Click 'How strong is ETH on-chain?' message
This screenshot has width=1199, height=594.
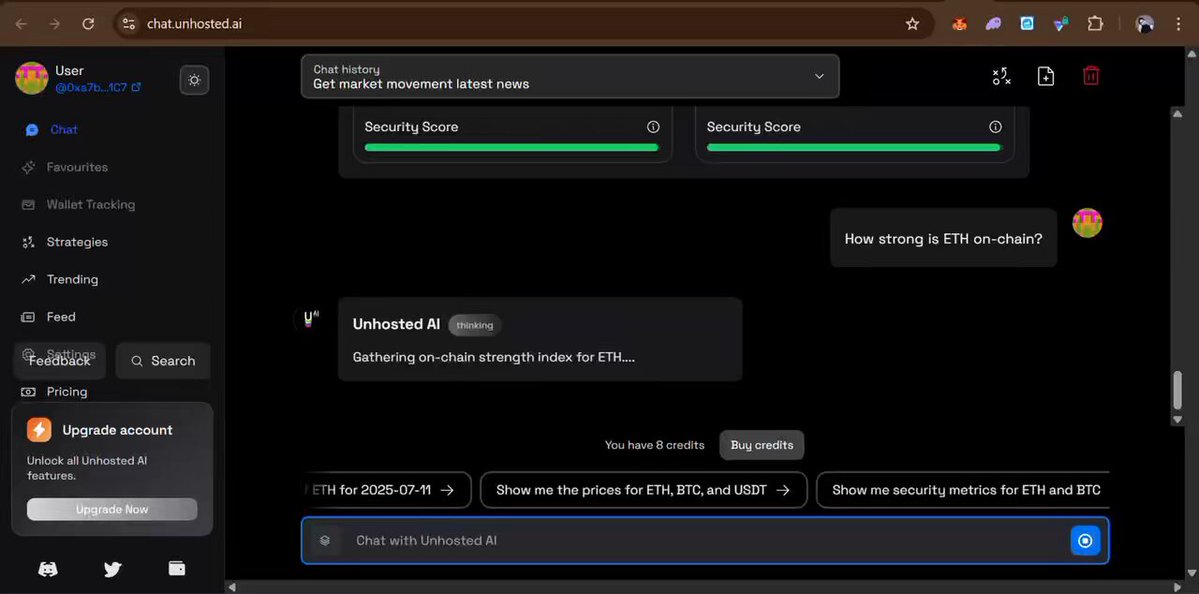pos(943,239)
